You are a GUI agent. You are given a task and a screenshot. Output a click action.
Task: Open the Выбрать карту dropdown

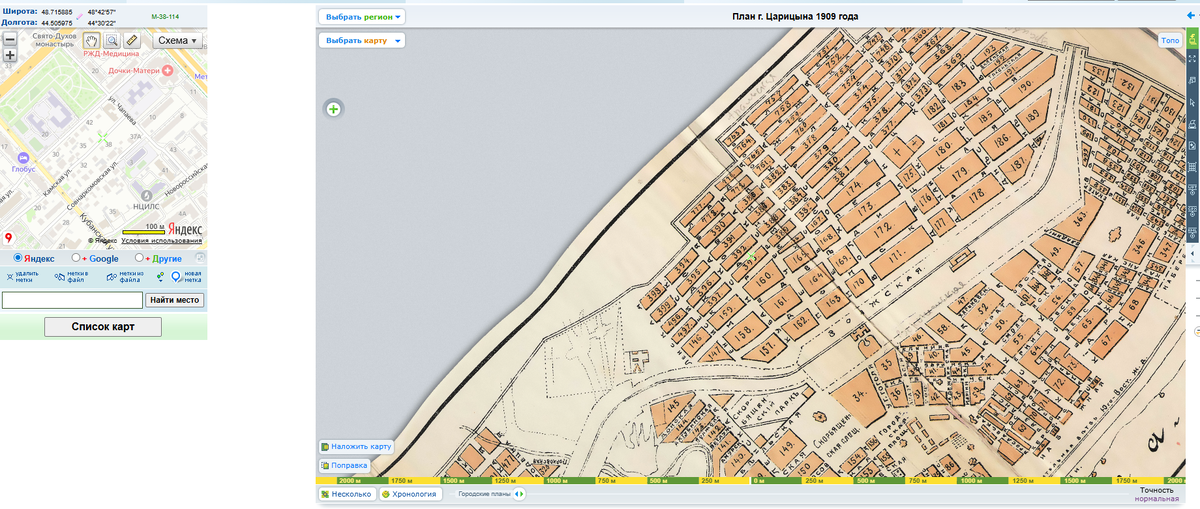[362, 40]
